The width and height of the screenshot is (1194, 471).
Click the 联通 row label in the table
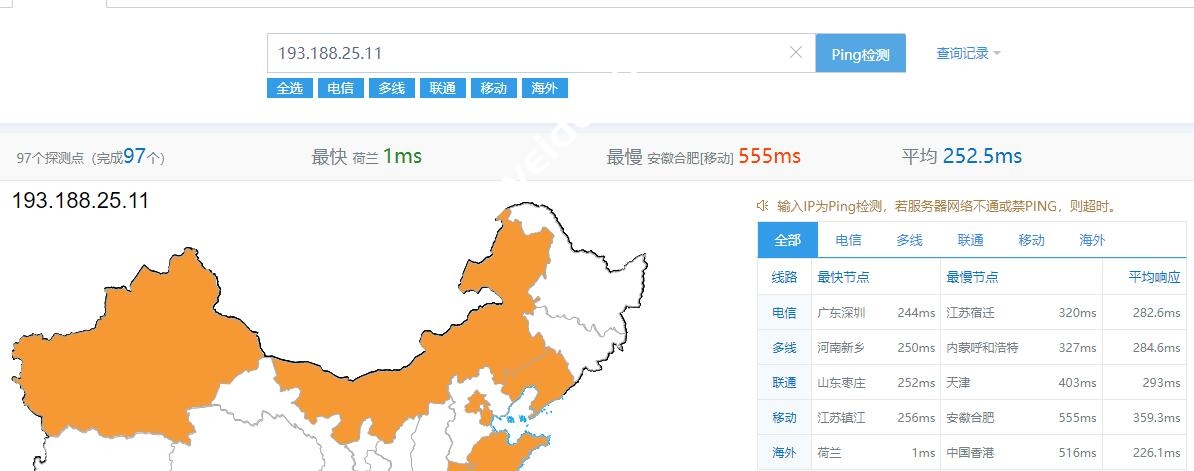coord(784,383)
